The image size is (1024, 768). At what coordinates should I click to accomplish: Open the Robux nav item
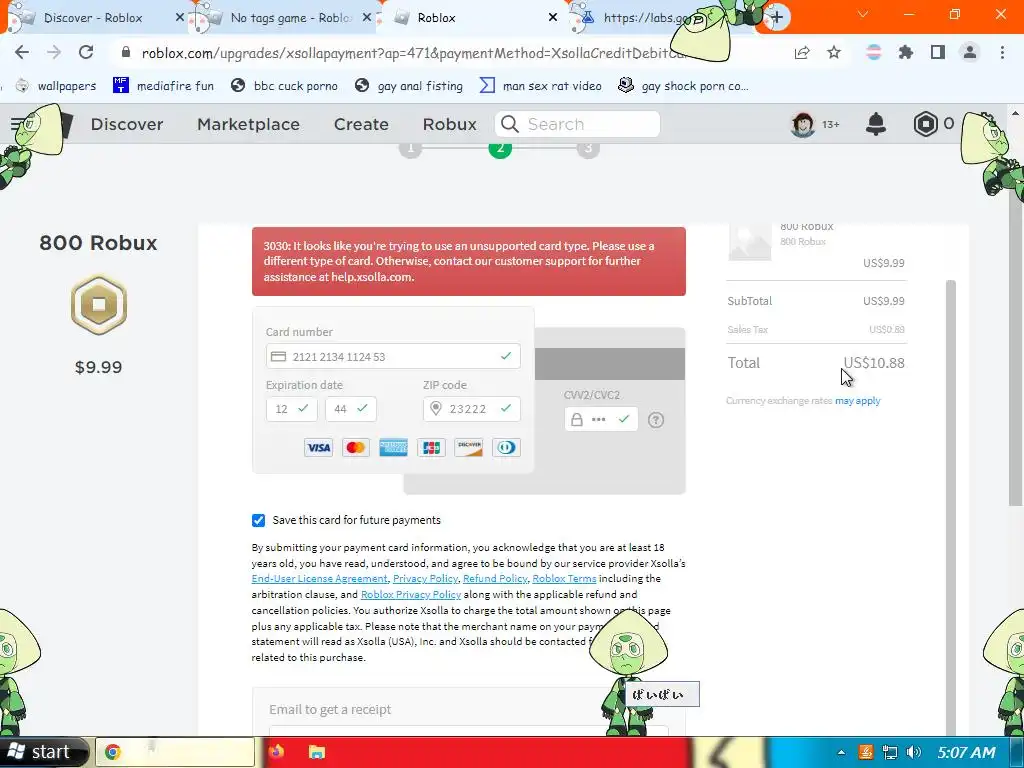point(449,124)
